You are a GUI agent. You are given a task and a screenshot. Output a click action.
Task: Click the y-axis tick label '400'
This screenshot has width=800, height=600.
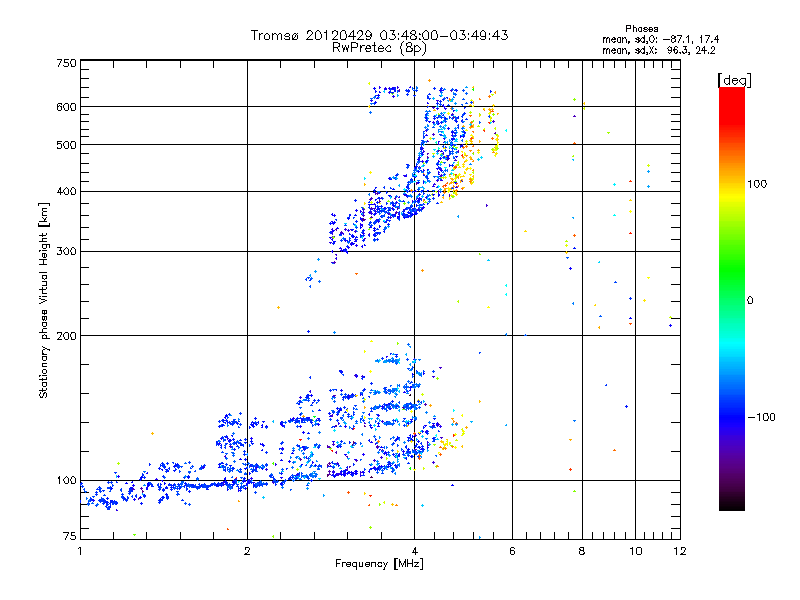[66, 191]
